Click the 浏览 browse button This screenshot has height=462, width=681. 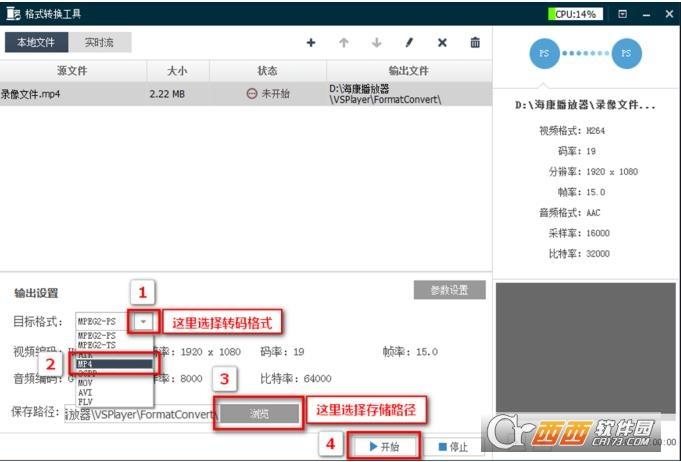(x=259, y=414)
